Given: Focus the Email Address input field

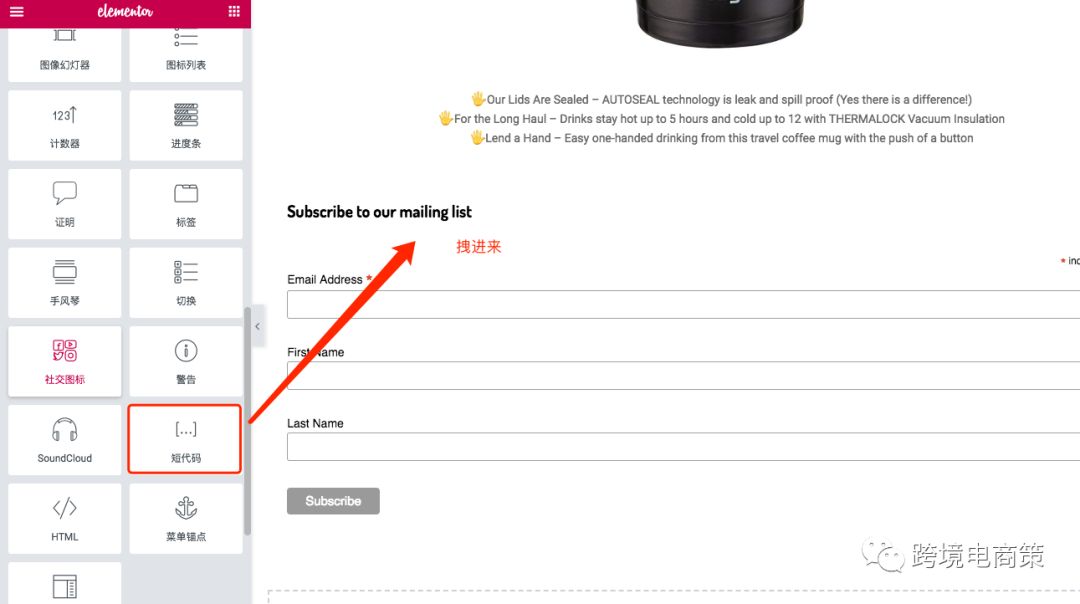Looking at the screenshot, I should [683, 304].
